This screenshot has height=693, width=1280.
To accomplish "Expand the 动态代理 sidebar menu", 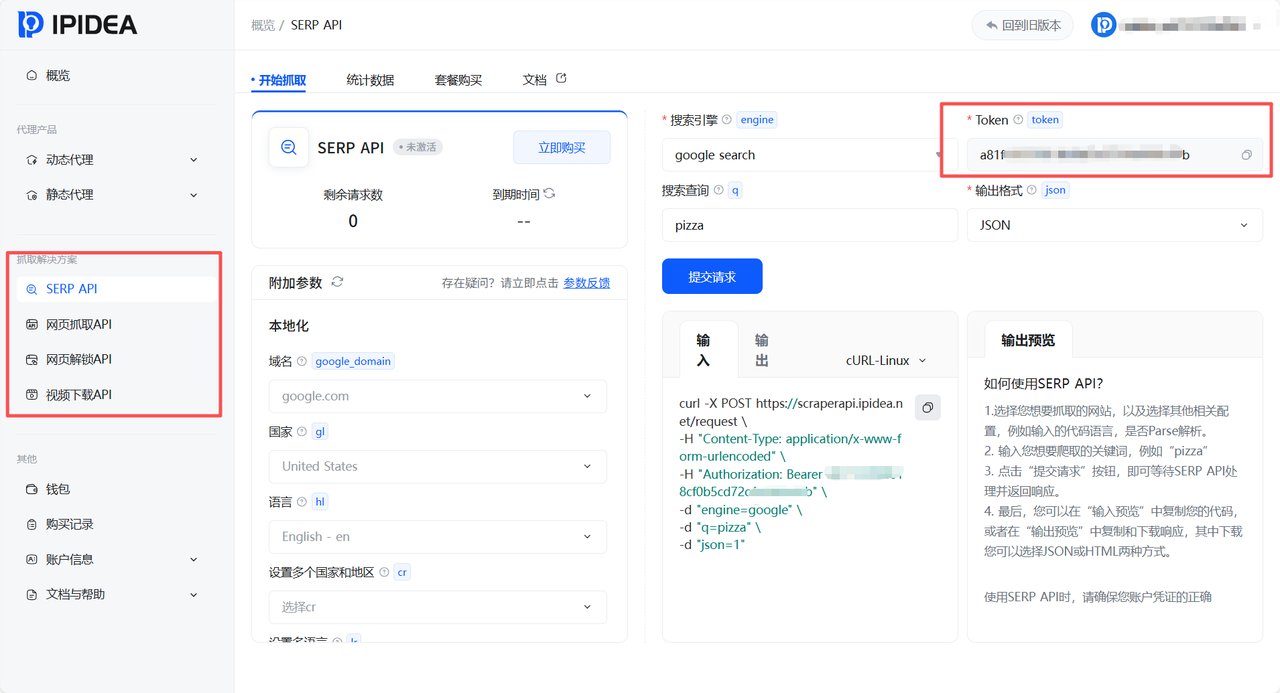I will click(x=193, y=160).
